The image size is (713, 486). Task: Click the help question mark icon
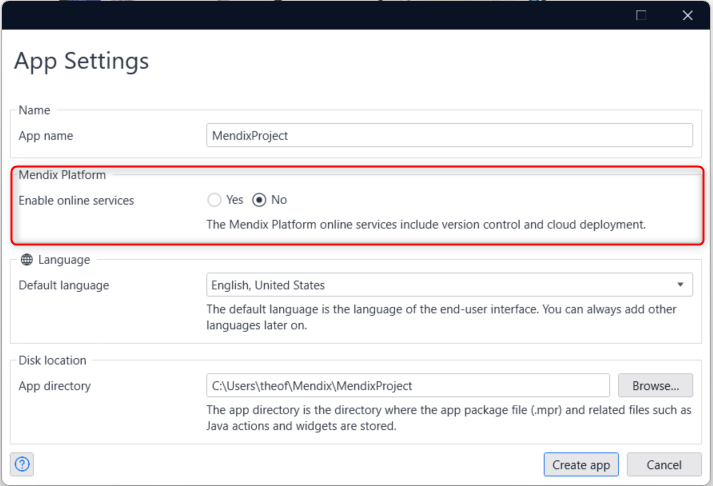[x=22, y=464]
